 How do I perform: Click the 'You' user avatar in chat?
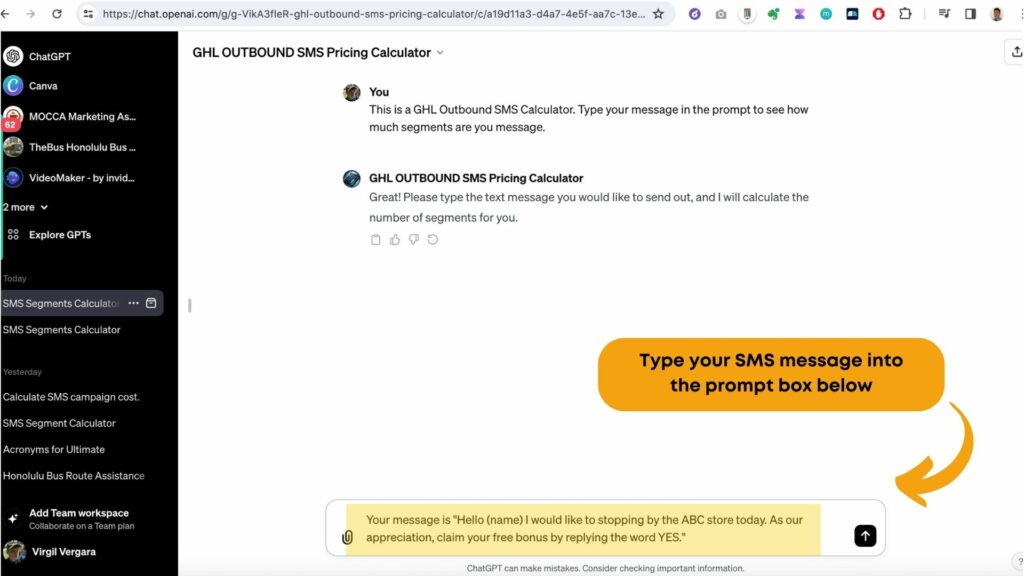point(351,92)
